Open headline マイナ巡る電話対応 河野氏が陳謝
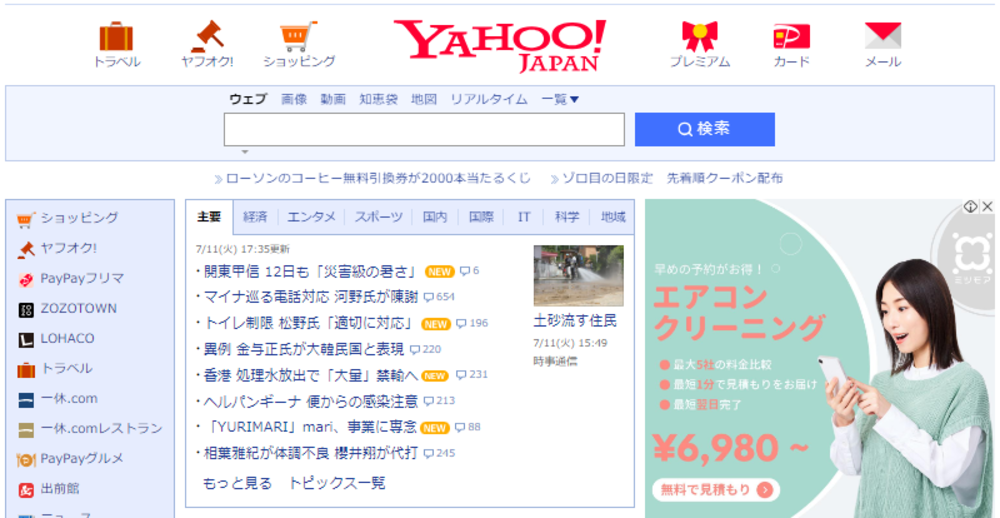 click(311, 297)
